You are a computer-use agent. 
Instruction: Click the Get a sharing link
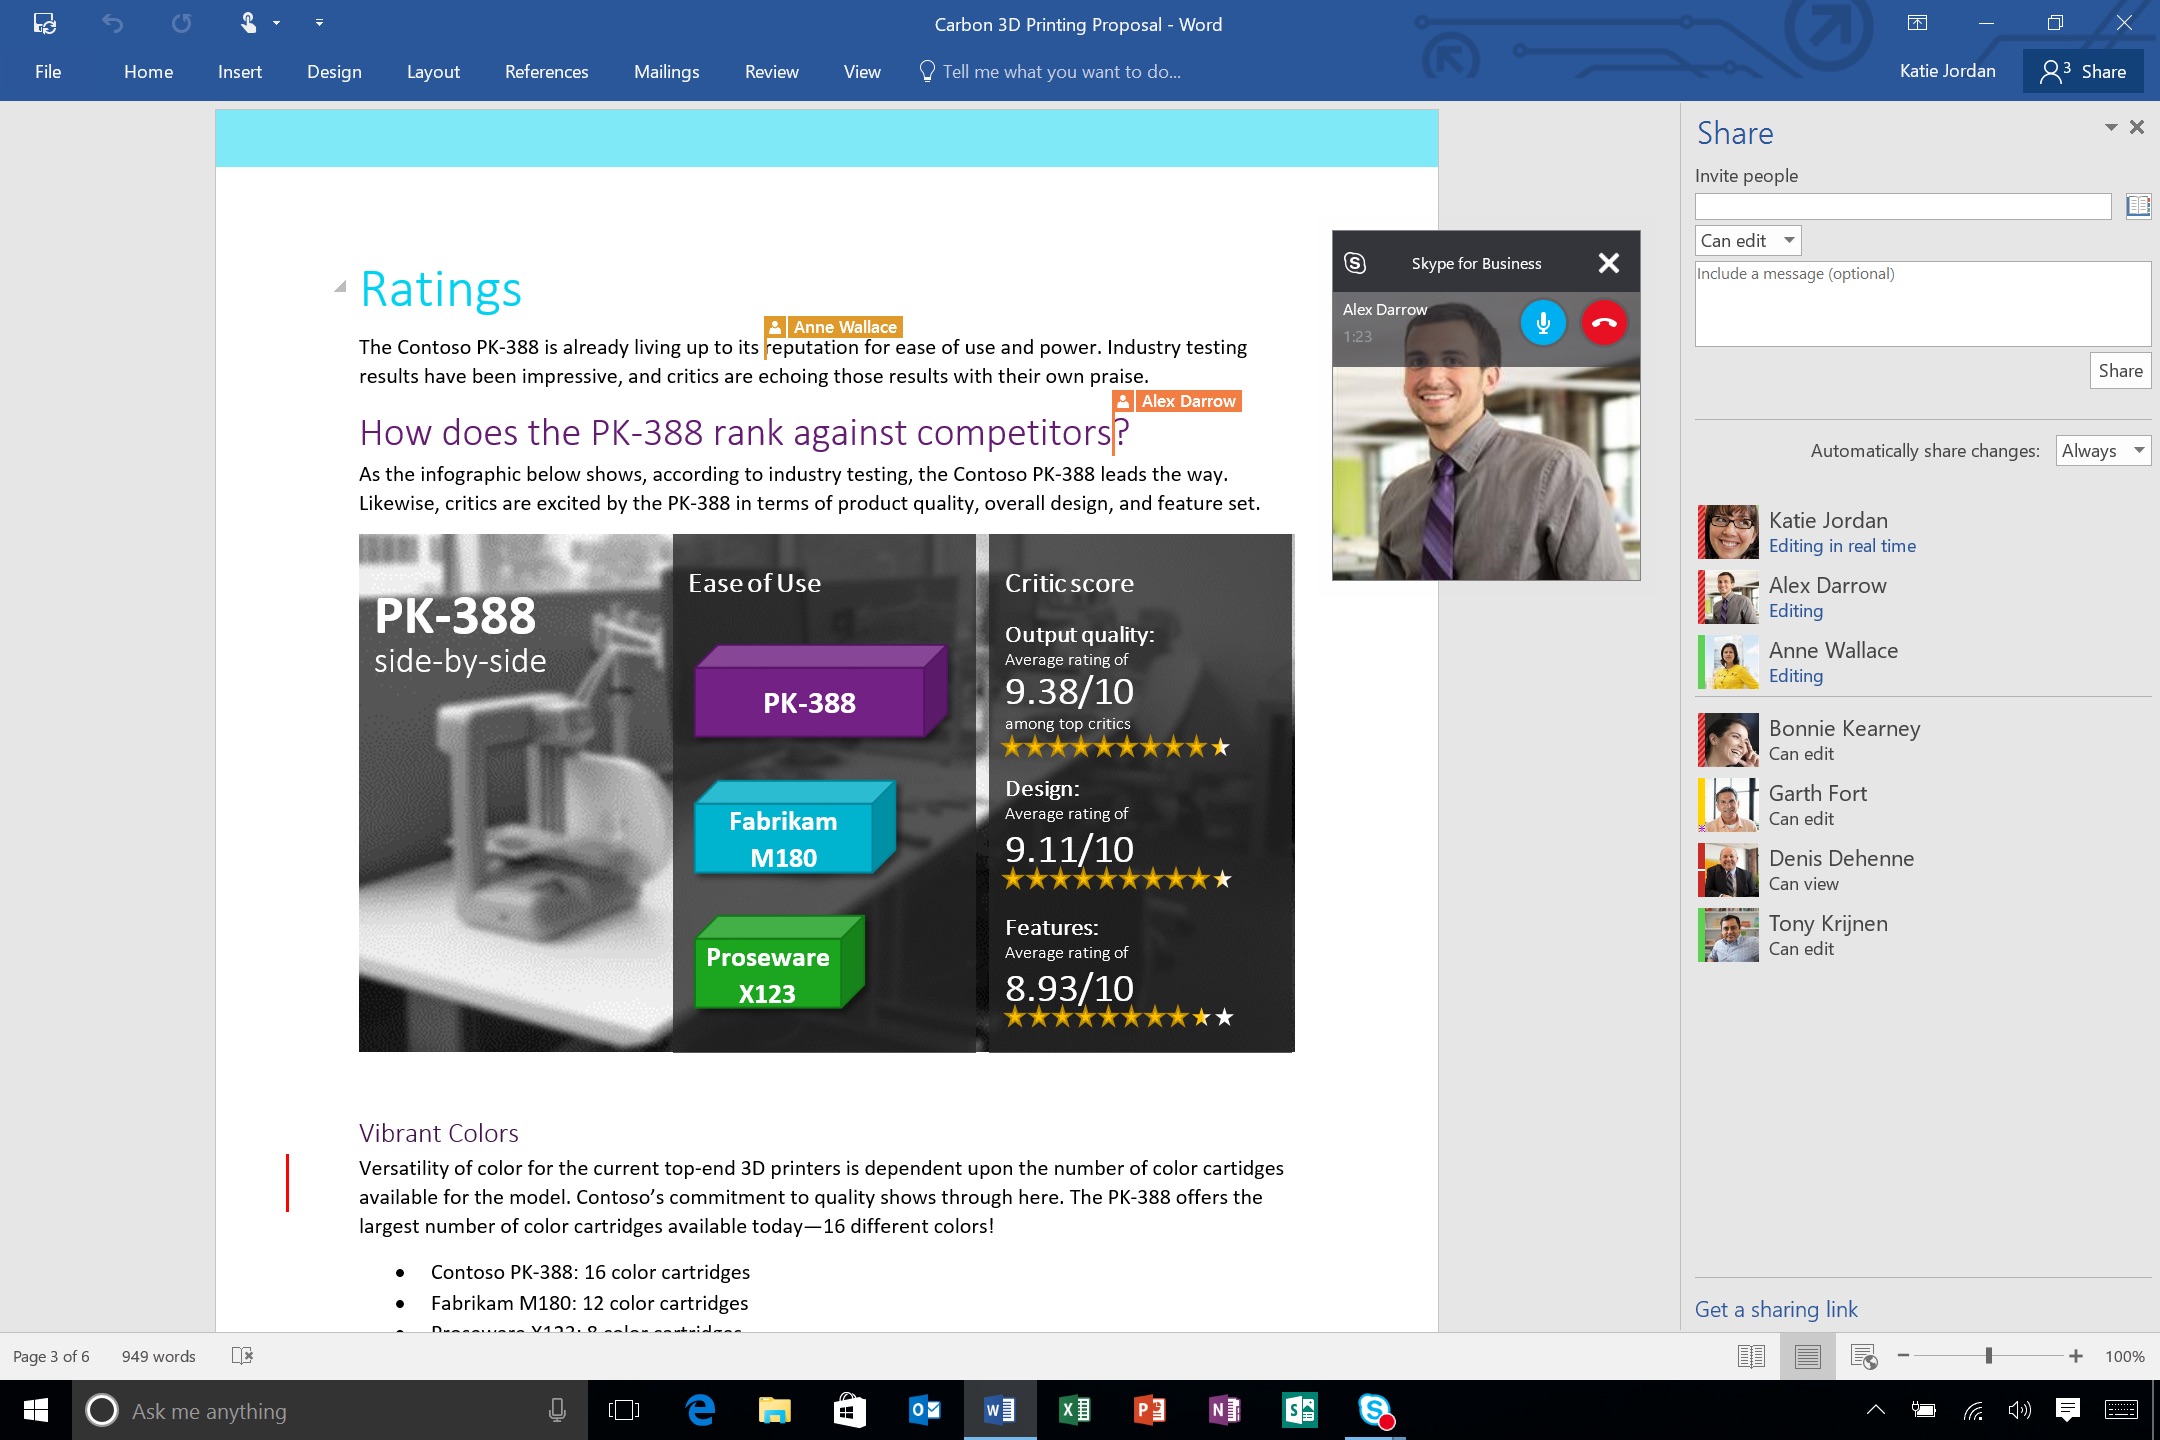pos(1776,1308)
